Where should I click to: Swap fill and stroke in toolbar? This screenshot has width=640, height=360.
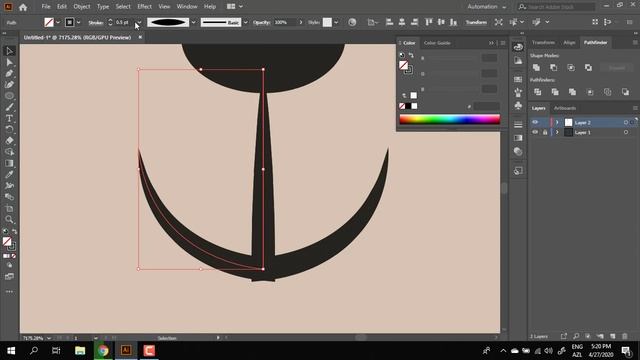[x=15, y=232]
